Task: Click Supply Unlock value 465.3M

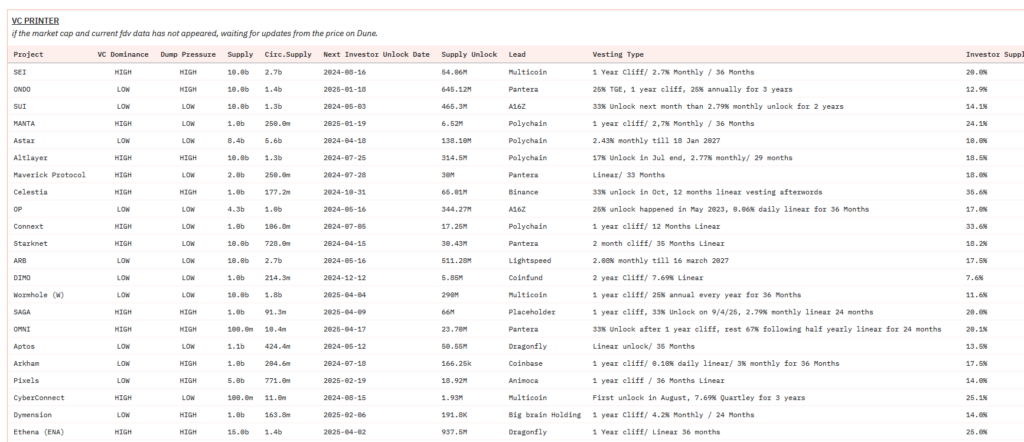Action: [454, 106]
